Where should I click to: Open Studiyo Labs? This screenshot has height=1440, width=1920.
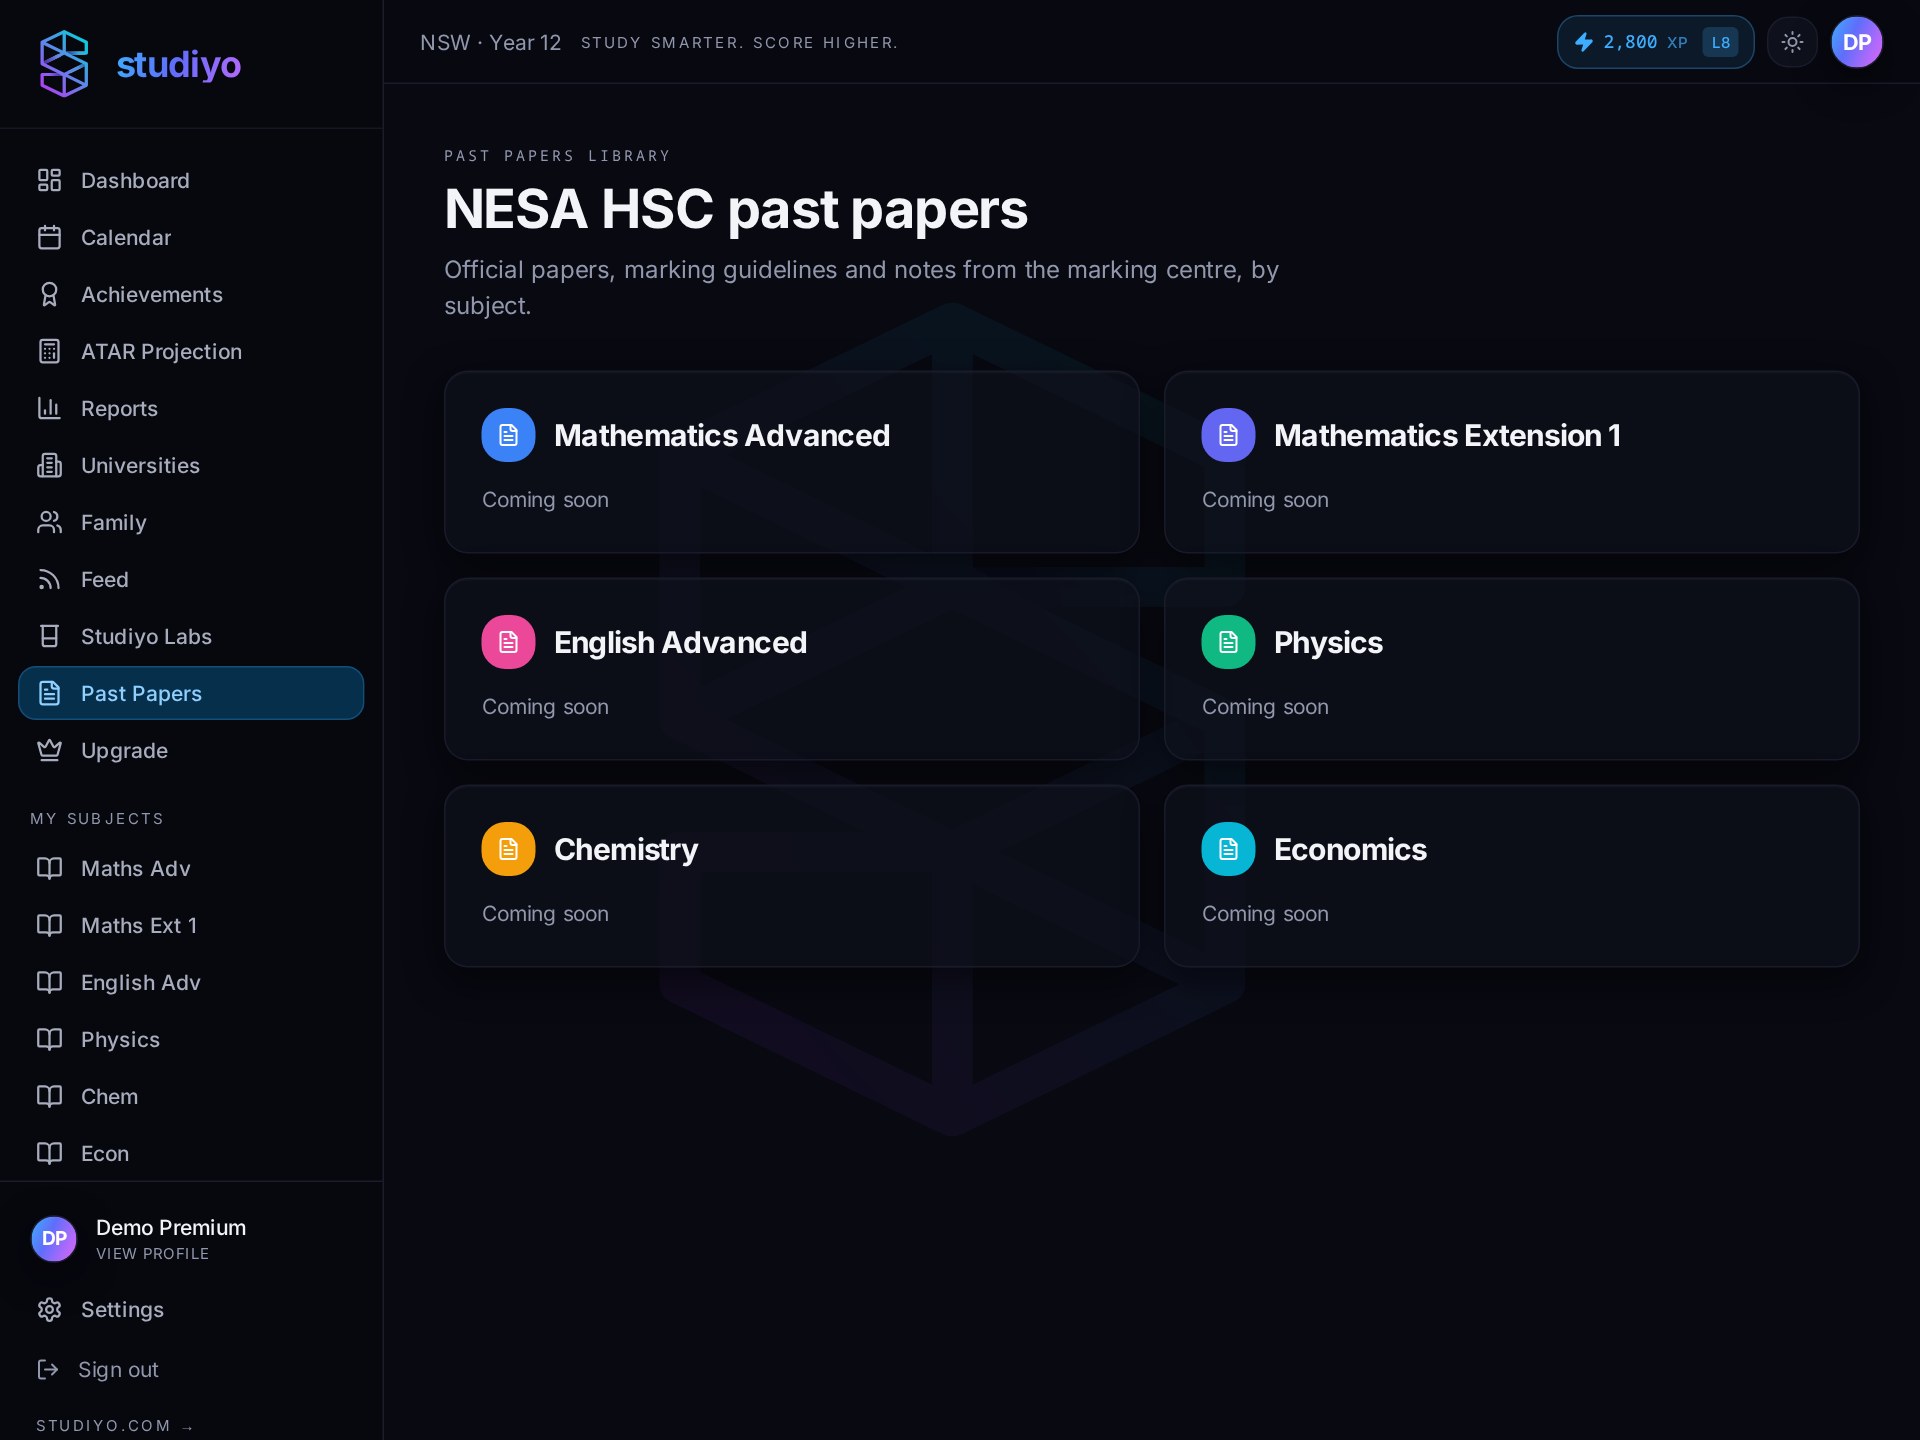point(191,636)
